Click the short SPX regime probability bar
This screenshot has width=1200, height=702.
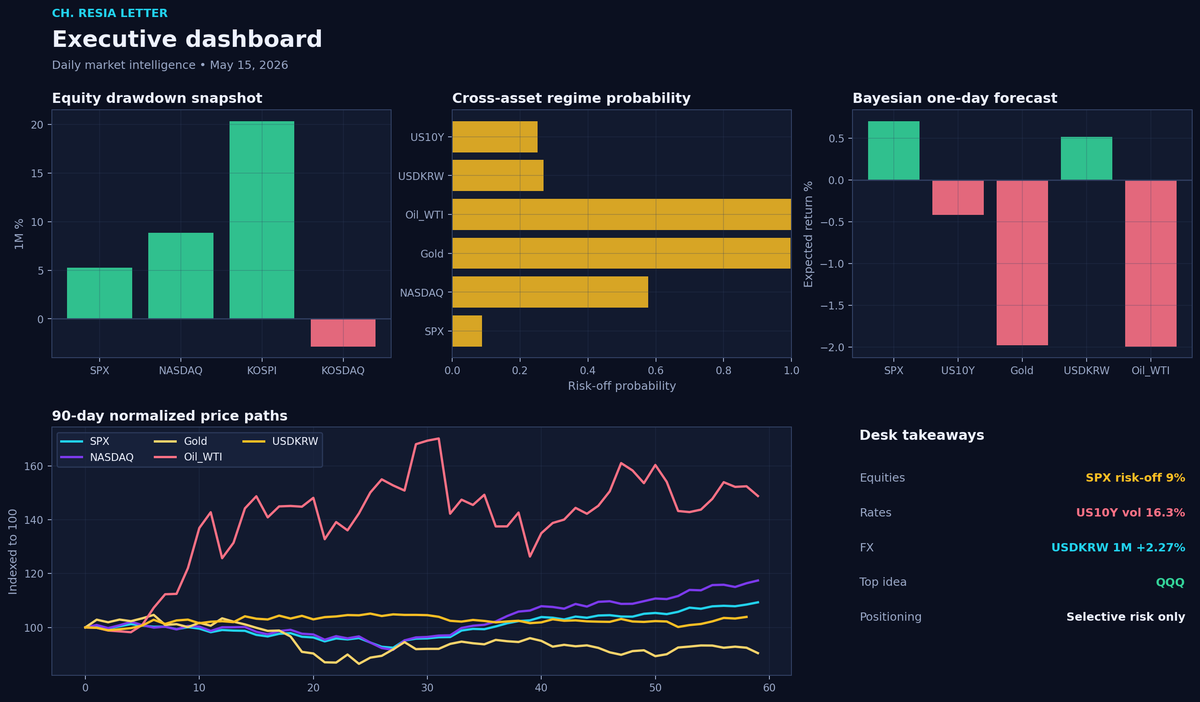[467, 331]
